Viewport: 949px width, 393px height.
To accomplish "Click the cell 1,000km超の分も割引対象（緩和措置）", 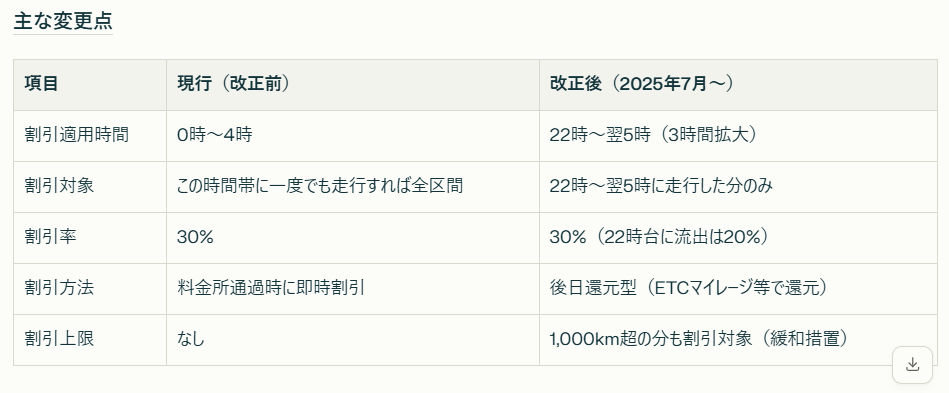I will click(x=699, y=338).
